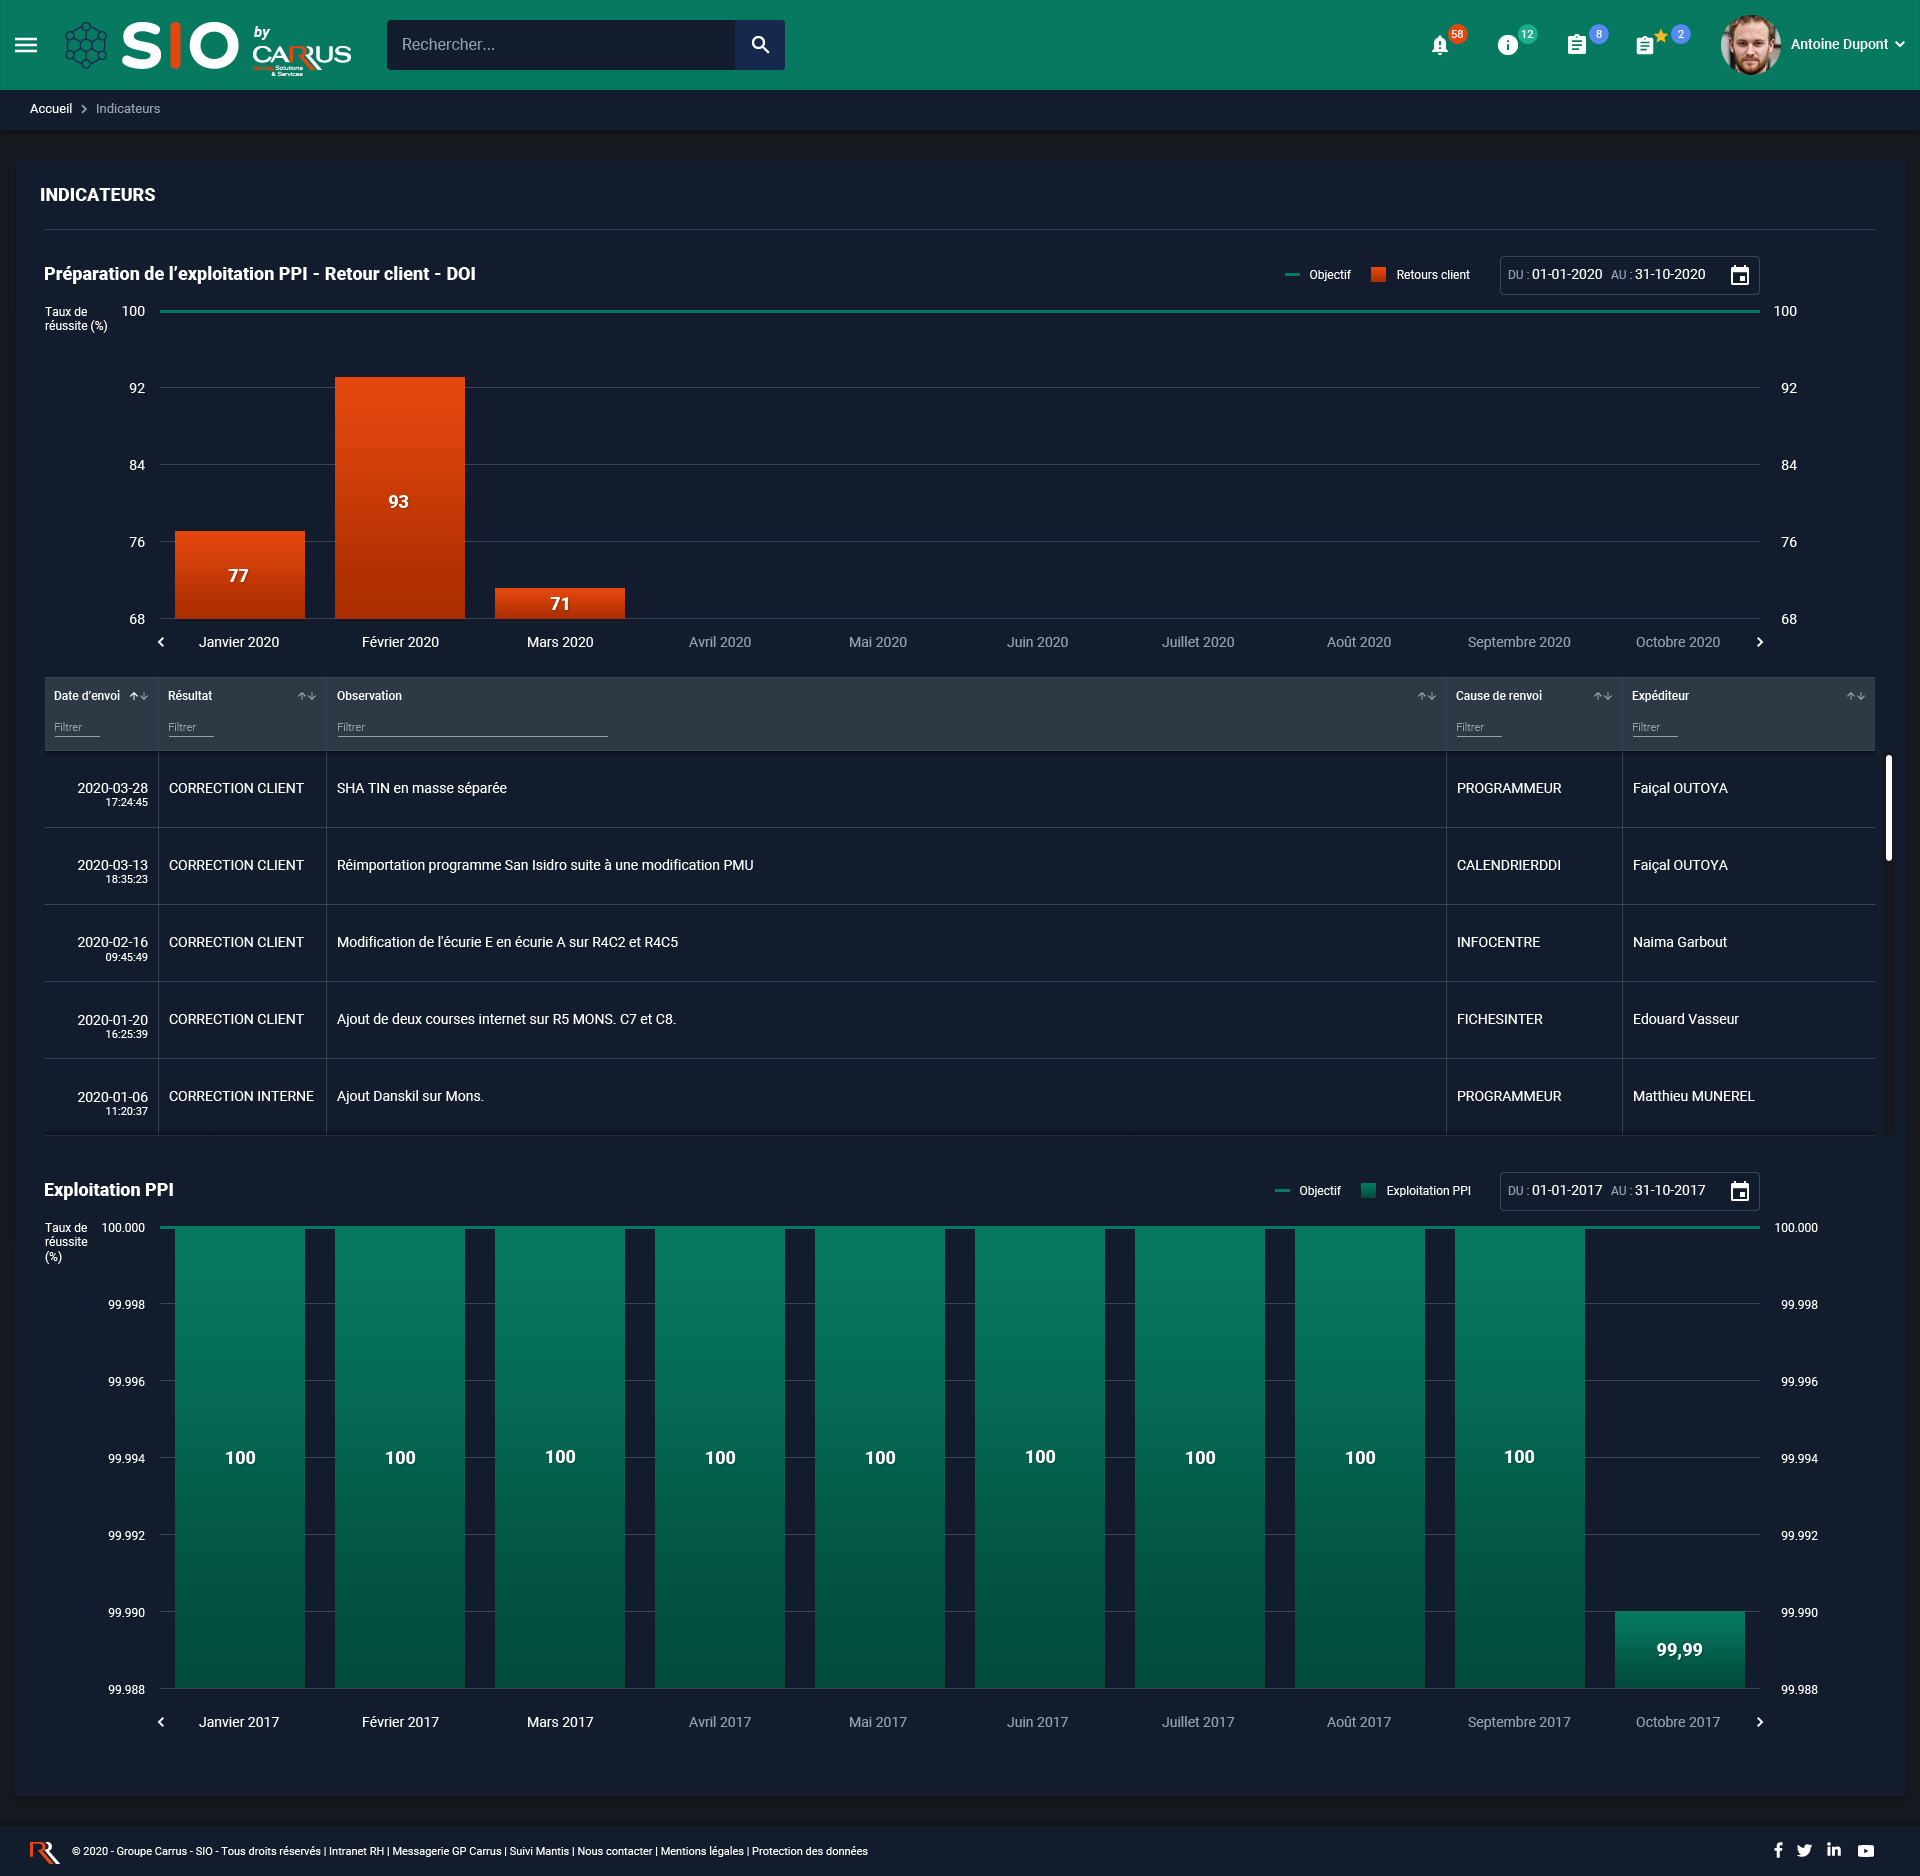The height and width of the screenshot is (1876, 1920).
Task: Open the hamburger navigation menu
Action: click(x=26, y=45)
